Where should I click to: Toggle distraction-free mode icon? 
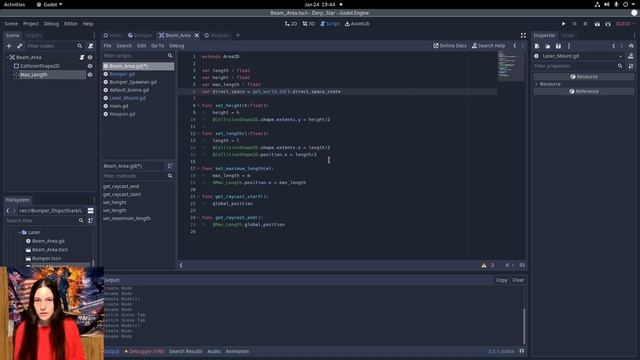523,36
